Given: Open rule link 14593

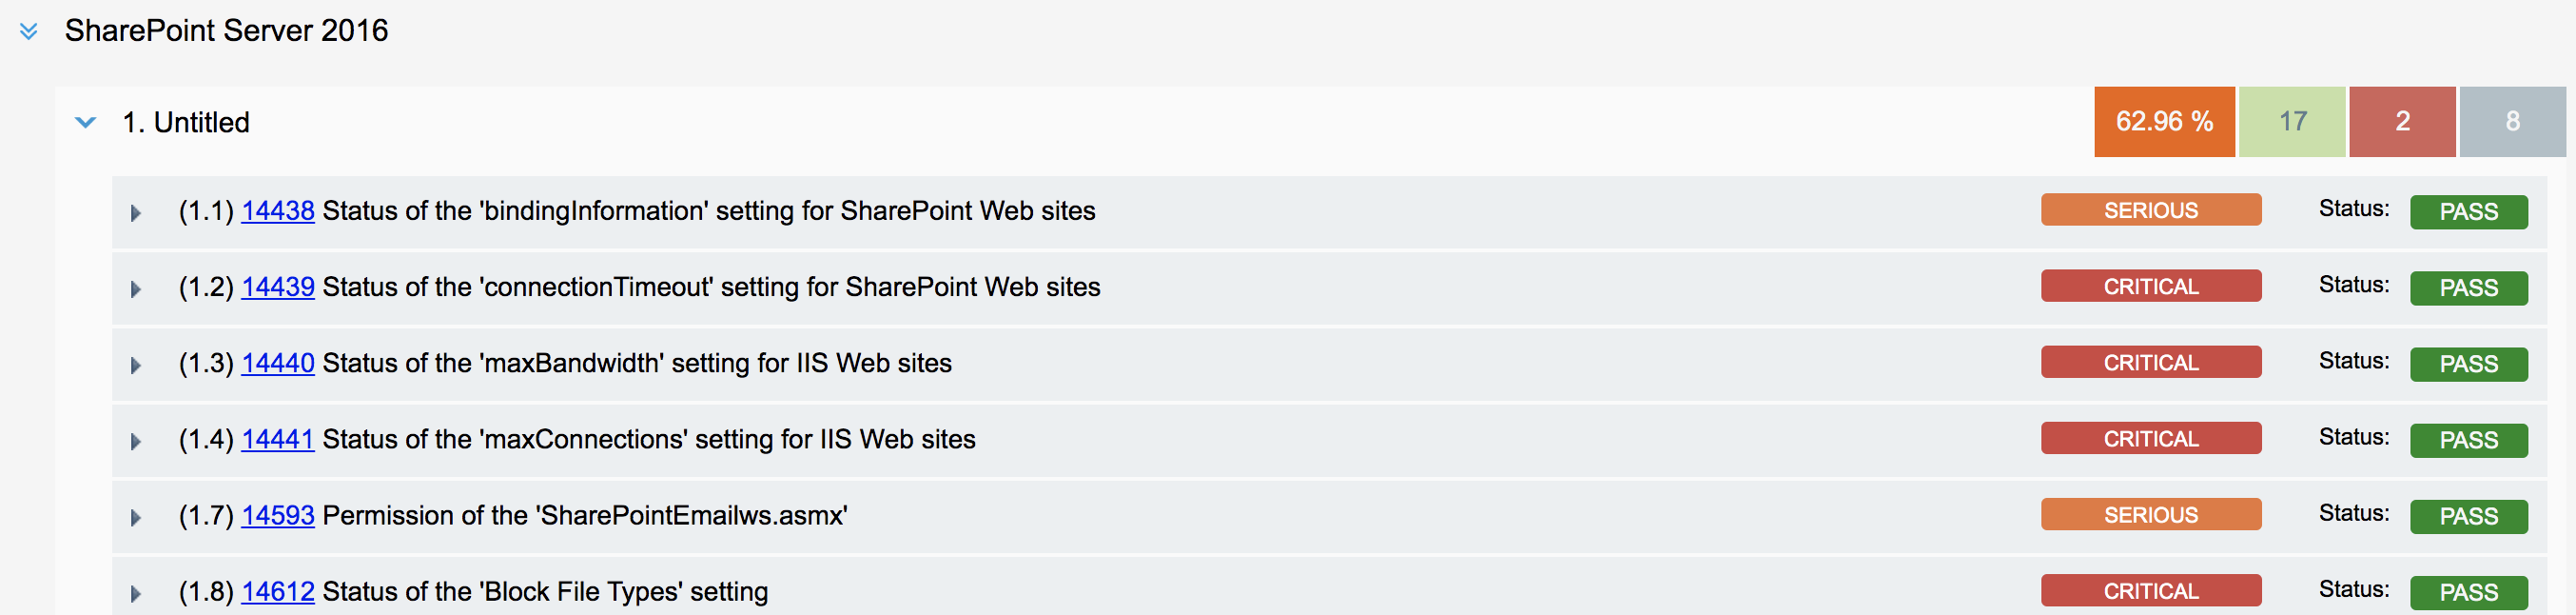Looking at the screenshot, I should [277, 516].
